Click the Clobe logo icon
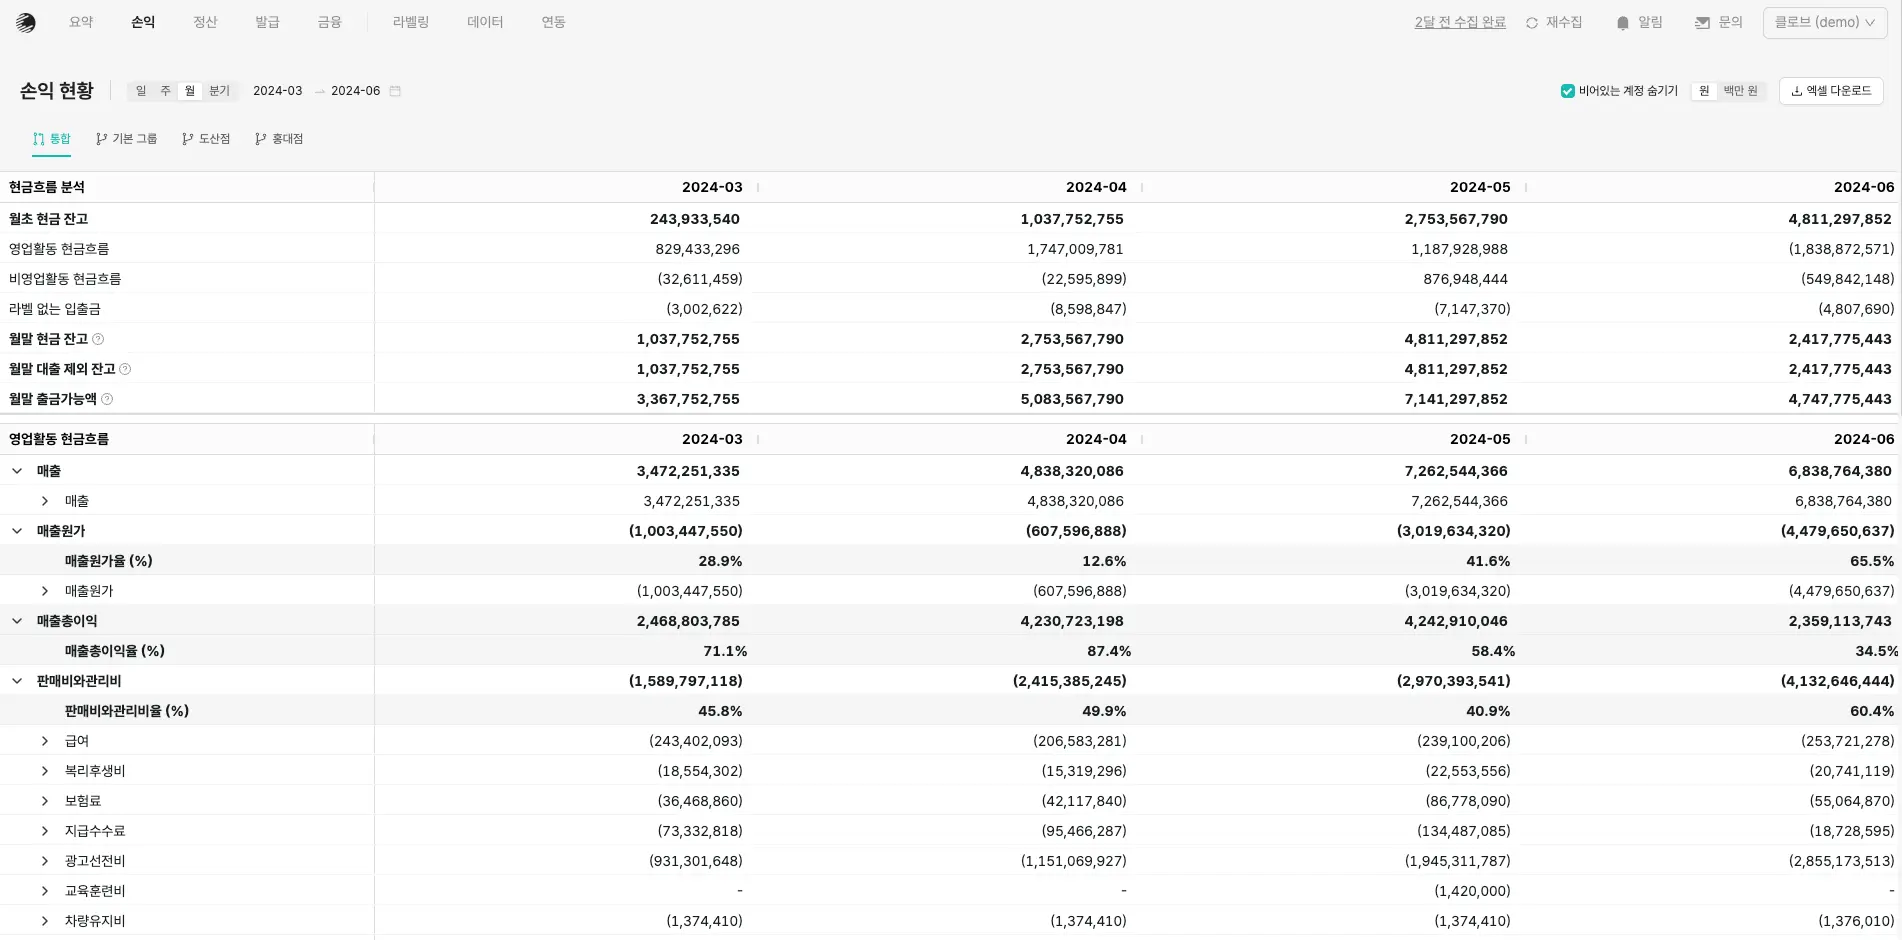The width and height of the screenshot is (1902, 940). click(26, 23)
